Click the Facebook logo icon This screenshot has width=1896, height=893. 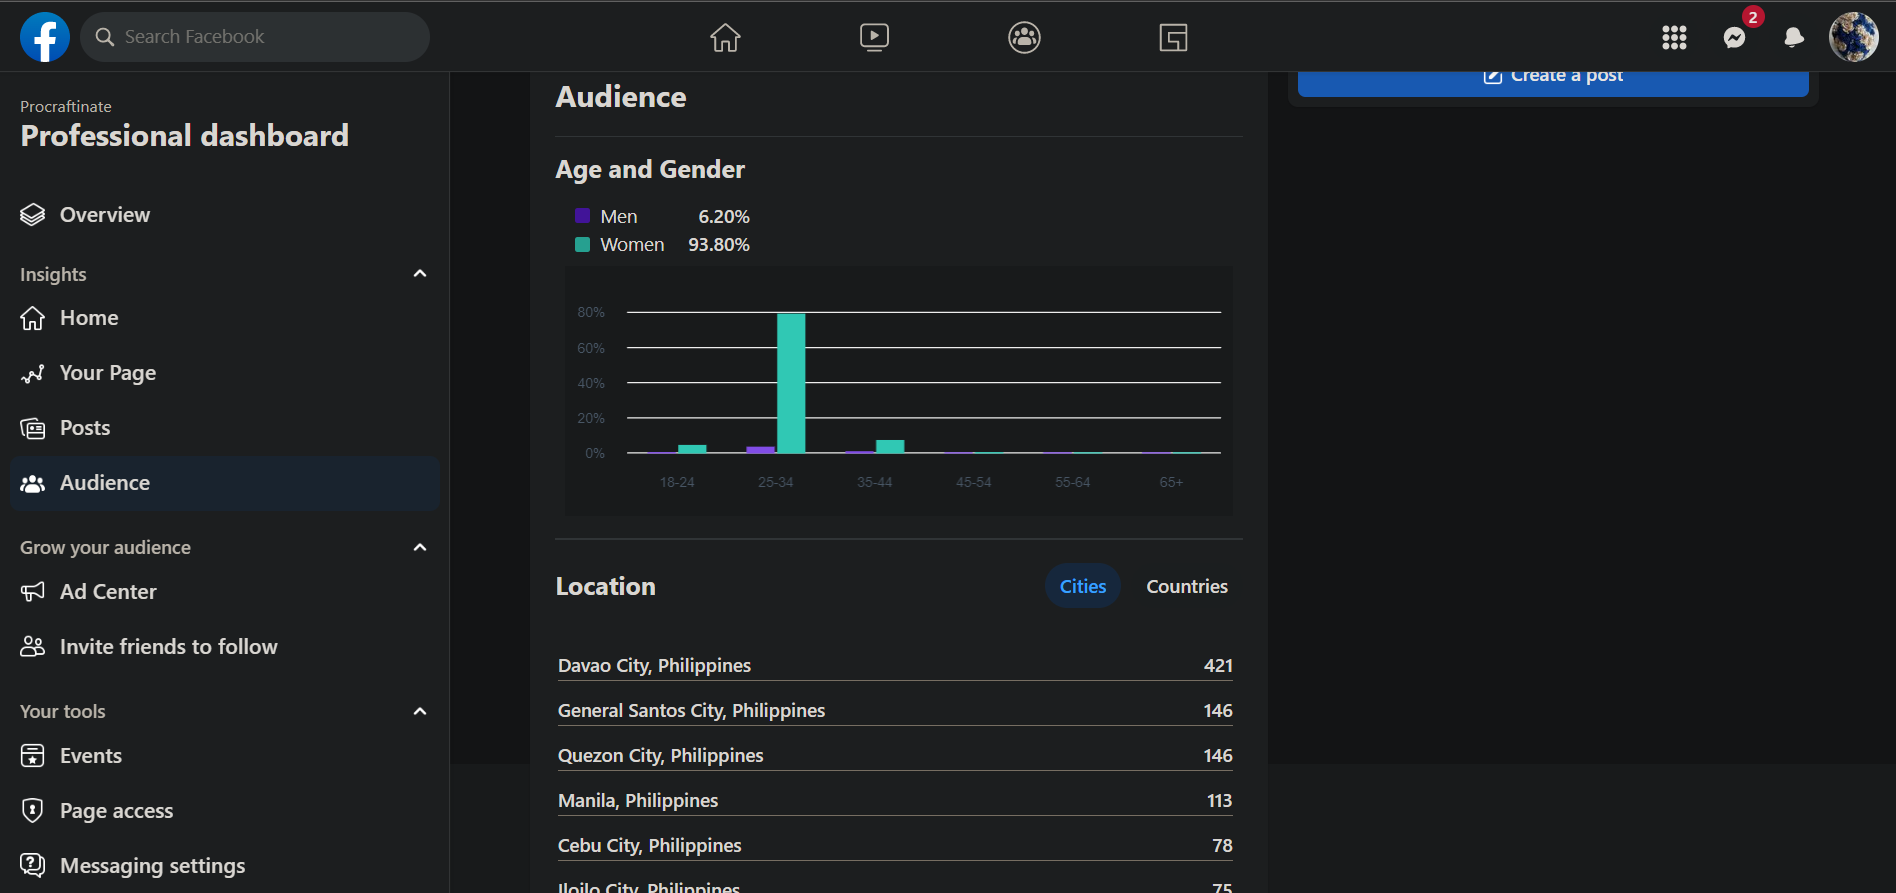click(45, 37)
